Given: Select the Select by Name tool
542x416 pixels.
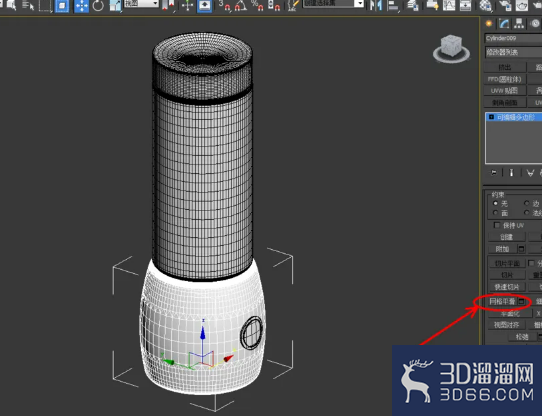Looking at the screenshot, I should pos(28,5).
